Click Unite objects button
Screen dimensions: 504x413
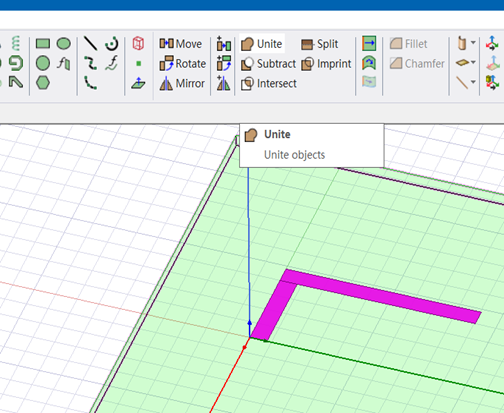click(x=262, y=44)
